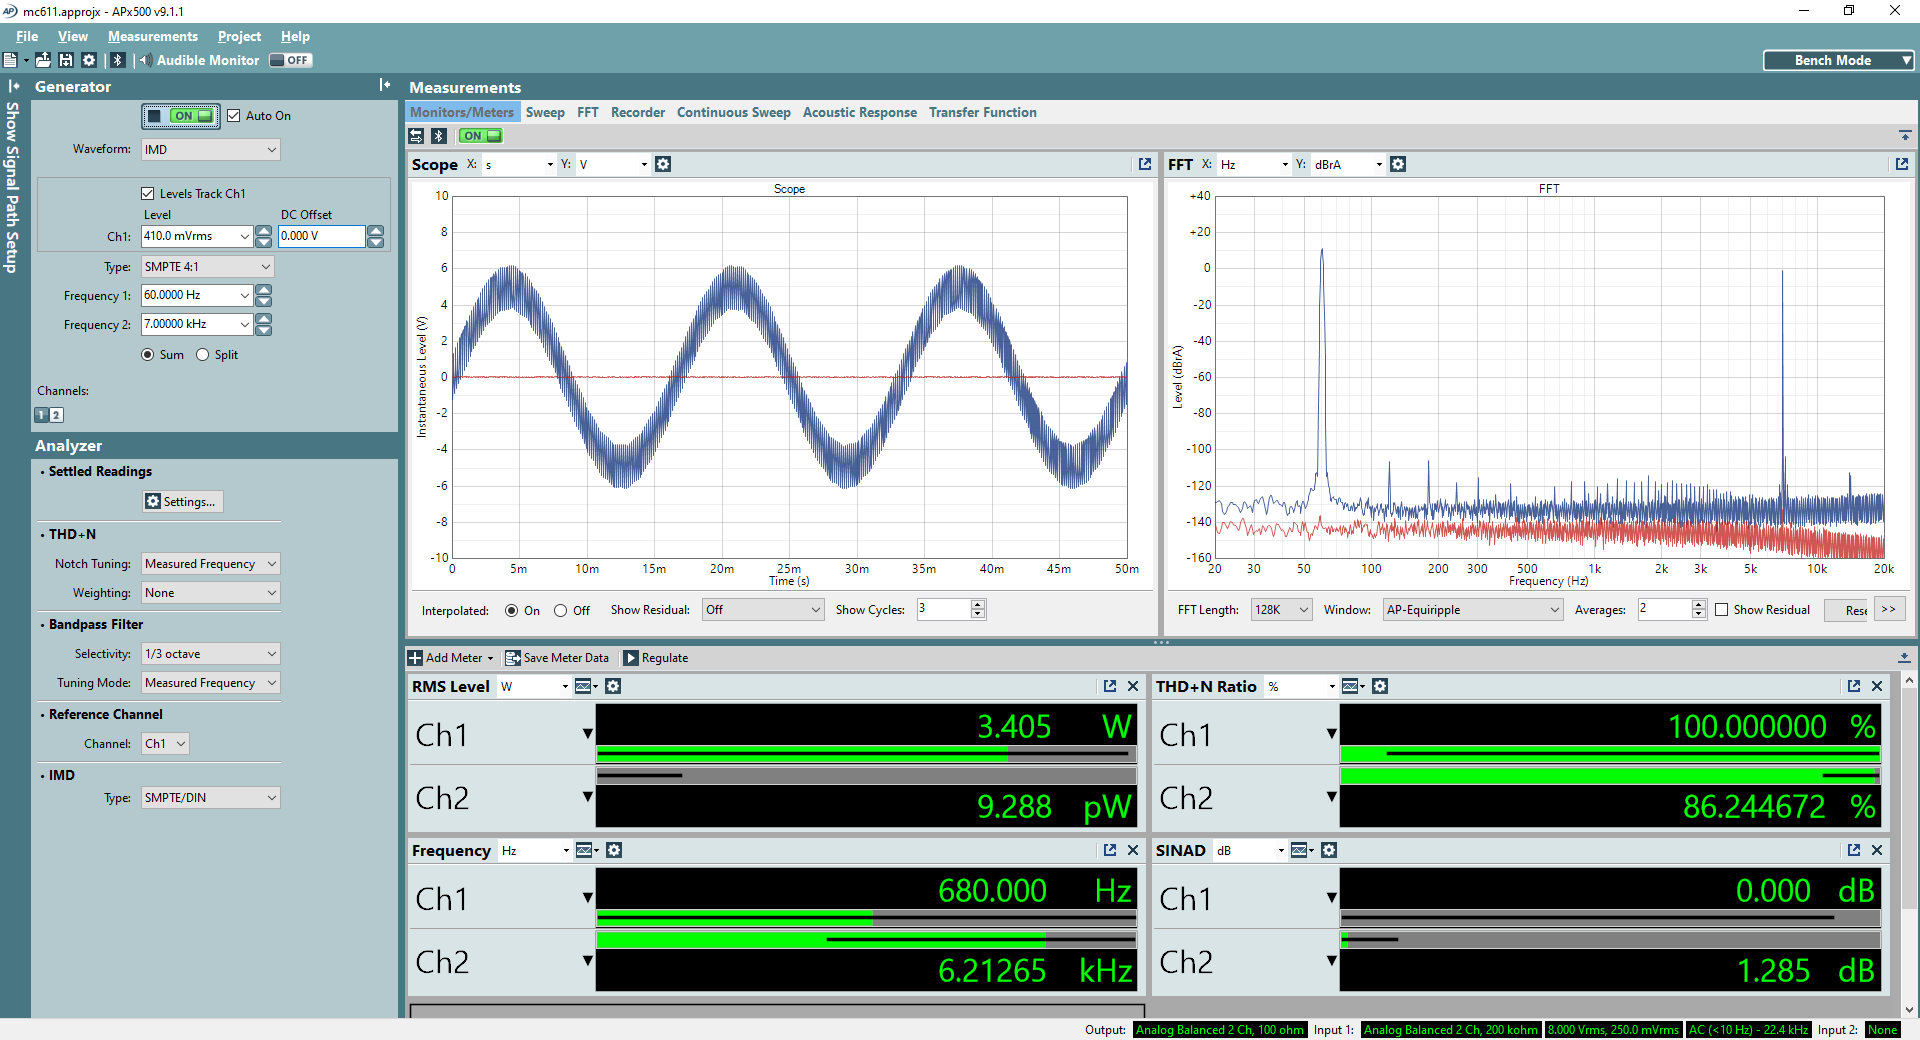Pop out the SINAD meter
Image resolution: width=1920 pixels, height=1040 pixels.
tap(1854, 850)
